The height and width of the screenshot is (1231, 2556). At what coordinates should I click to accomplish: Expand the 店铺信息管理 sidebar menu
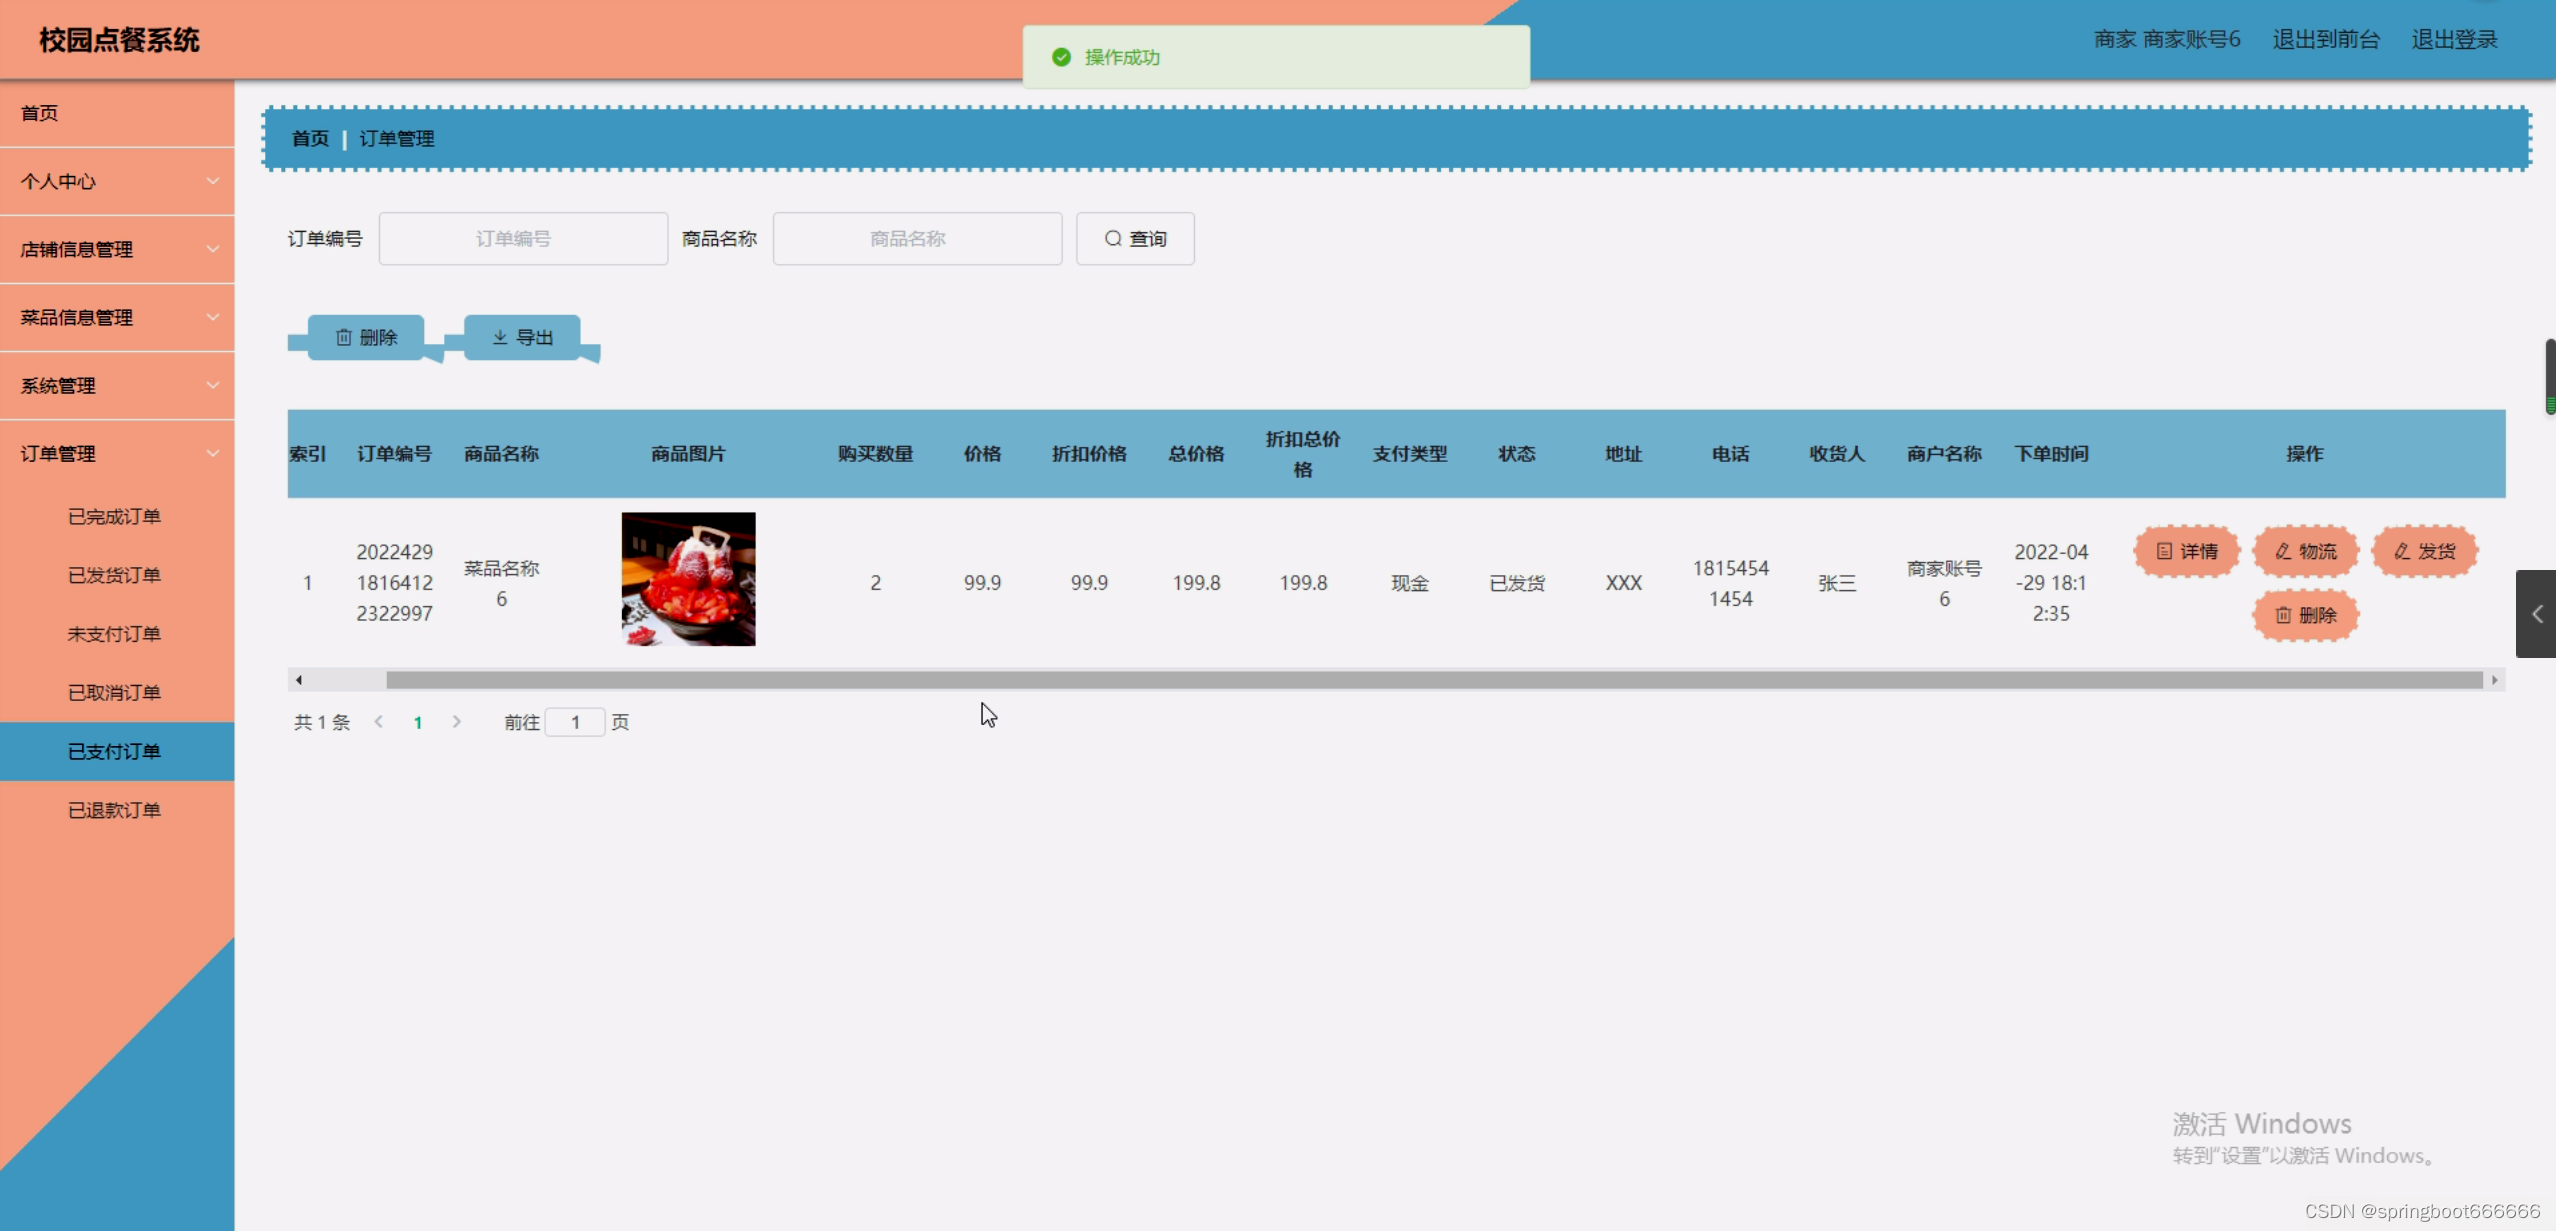(x=117, y=249)
